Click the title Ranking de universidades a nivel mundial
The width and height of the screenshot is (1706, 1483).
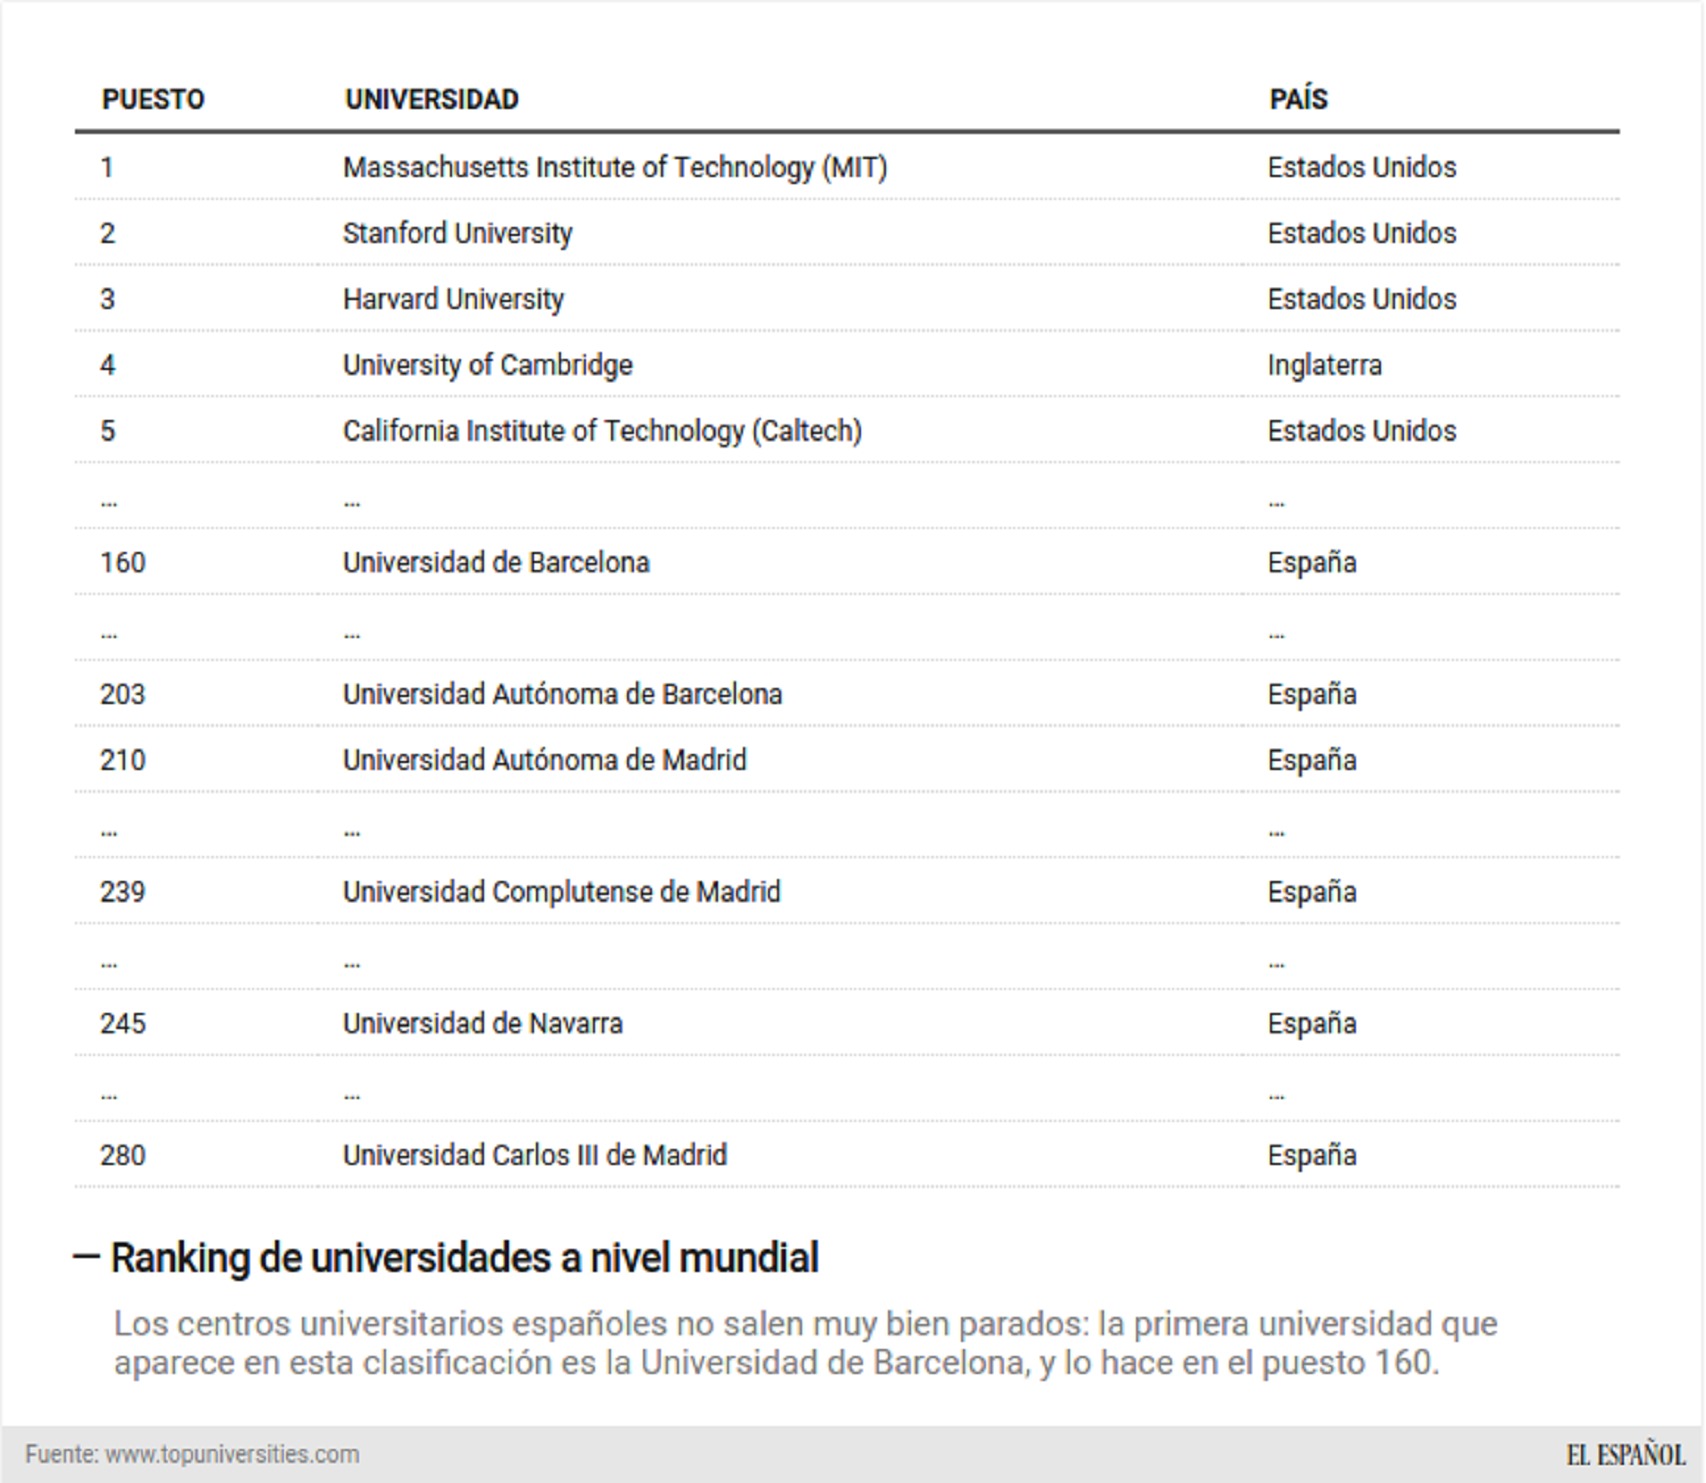464,1258
